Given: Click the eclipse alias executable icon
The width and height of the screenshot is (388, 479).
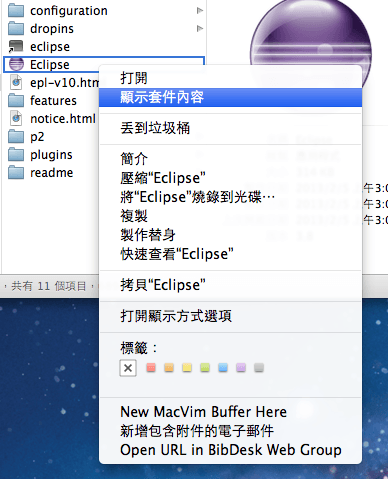Looking at the screenshot, I should coord(16,46).
